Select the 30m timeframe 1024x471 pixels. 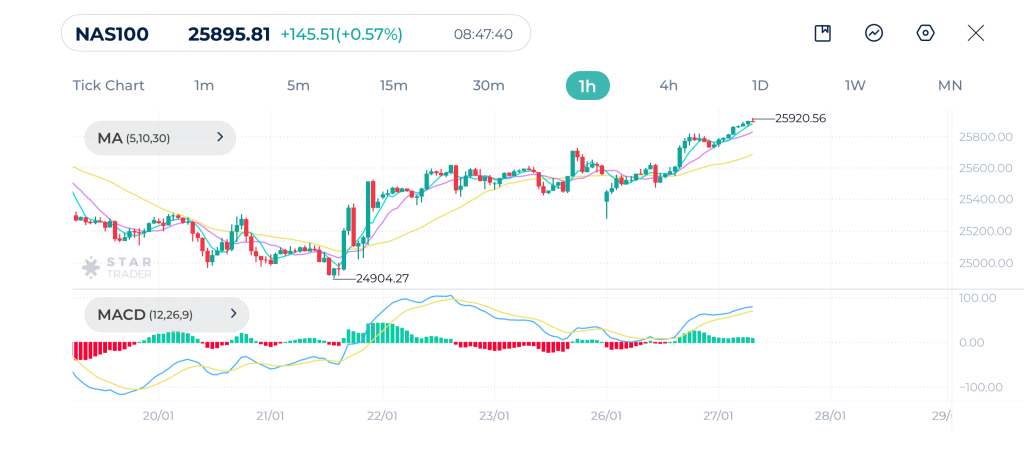[488, 86]
